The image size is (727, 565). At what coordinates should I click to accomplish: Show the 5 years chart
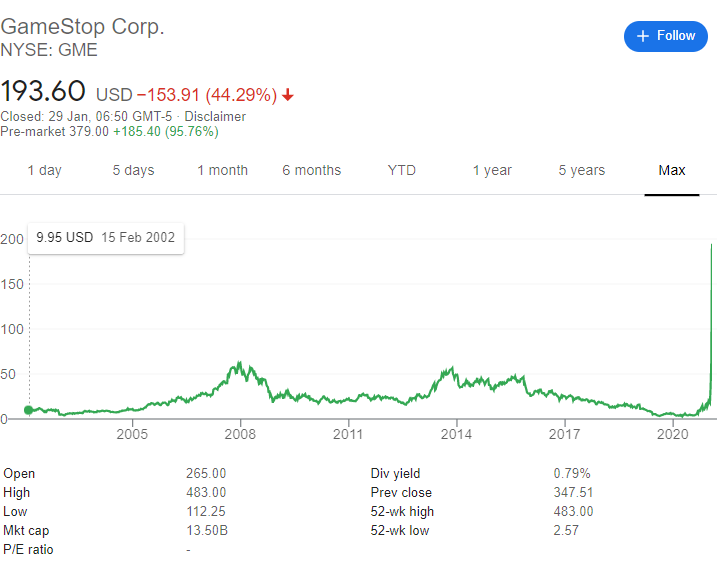click(582, 170)
